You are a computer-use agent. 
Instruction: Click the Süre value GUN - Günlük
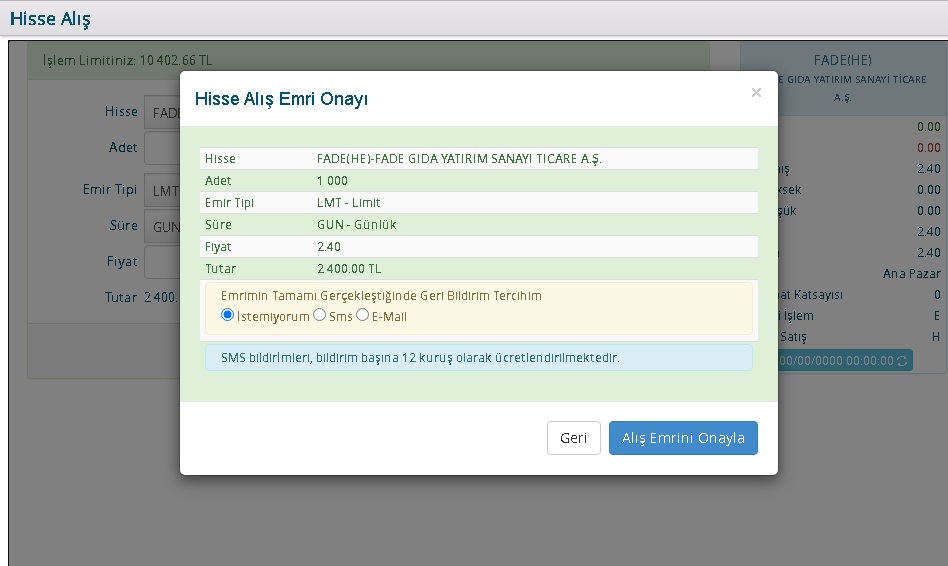pos(357,224)
